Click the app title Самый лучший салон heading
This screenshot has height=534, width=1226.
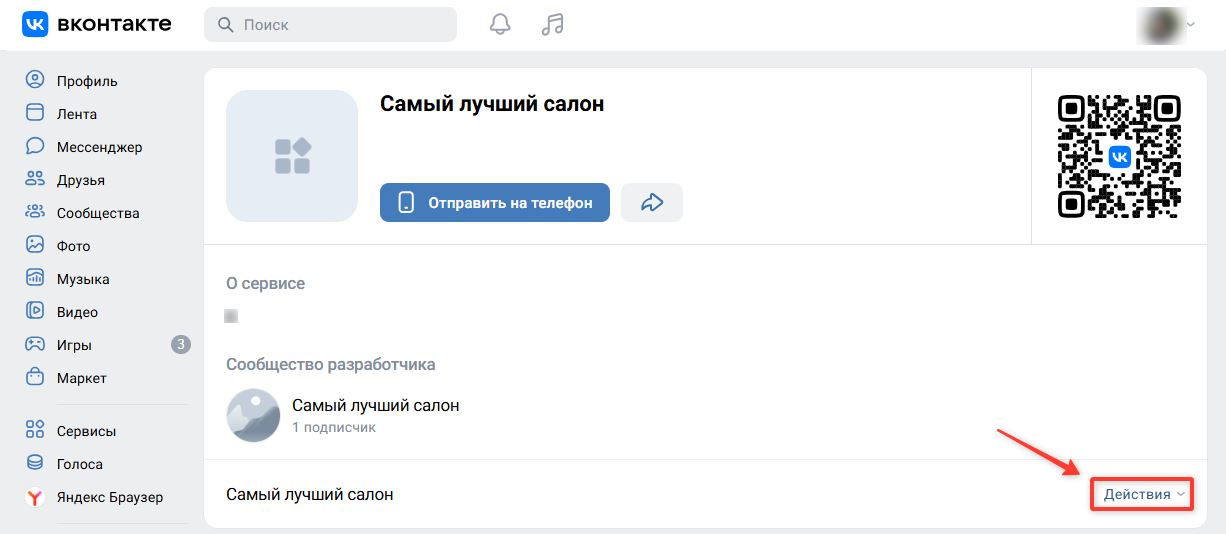pos(492,103)
